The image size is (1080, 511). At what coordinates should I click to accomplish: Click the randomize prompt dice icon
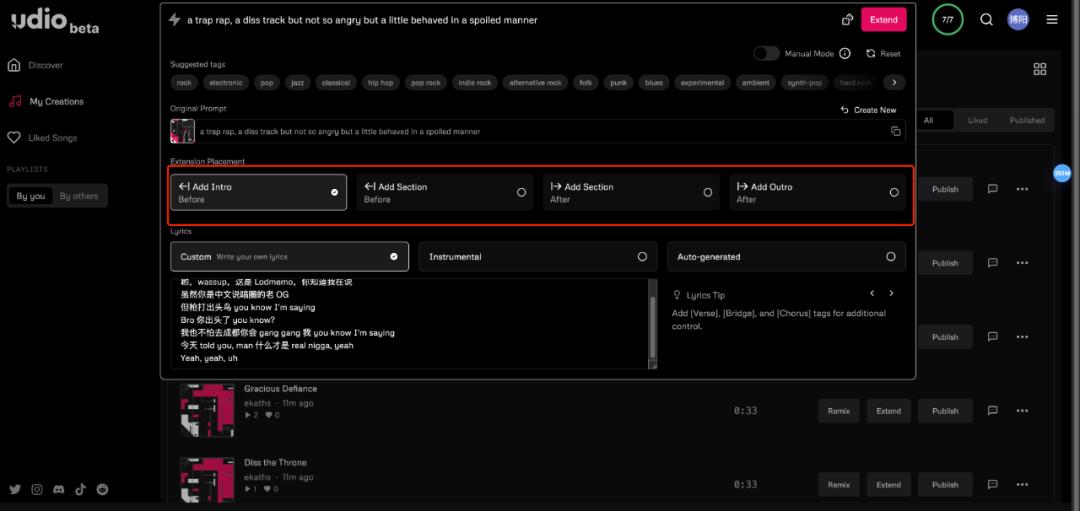point(848,20)
